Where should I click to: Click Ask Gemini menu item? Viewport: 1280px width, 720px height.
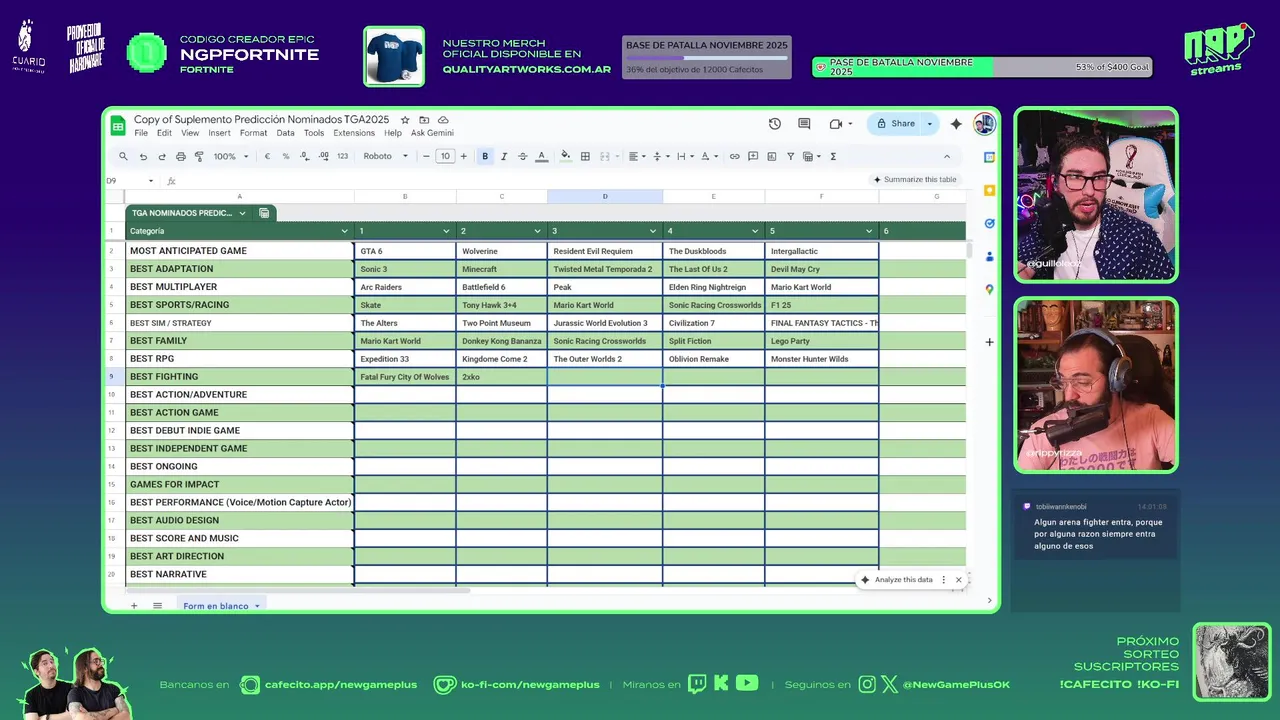click(432, 133)
